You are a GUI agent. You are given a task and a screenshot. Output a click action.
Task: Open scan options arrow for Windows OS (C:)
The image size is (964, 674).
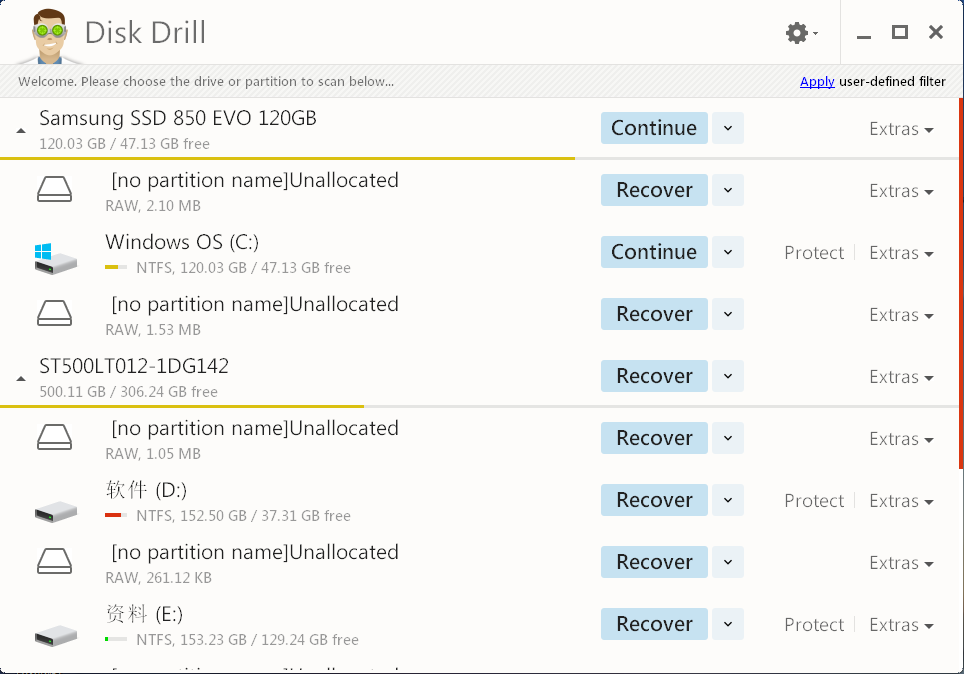click(x=728, y=252)
